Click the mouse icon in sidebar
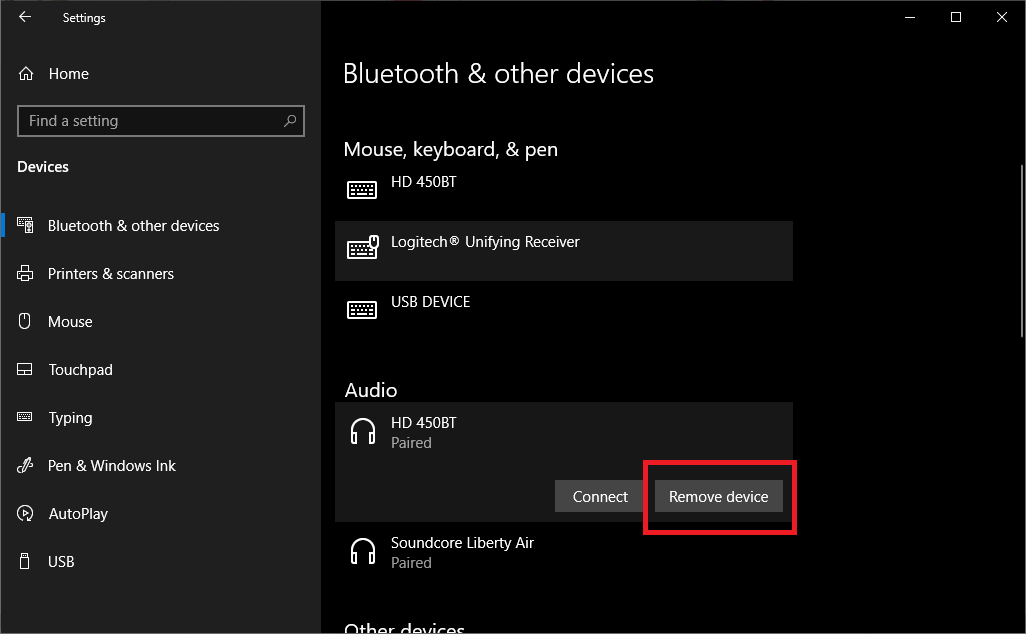This screenshot has width=1026, height=634. 25,321
